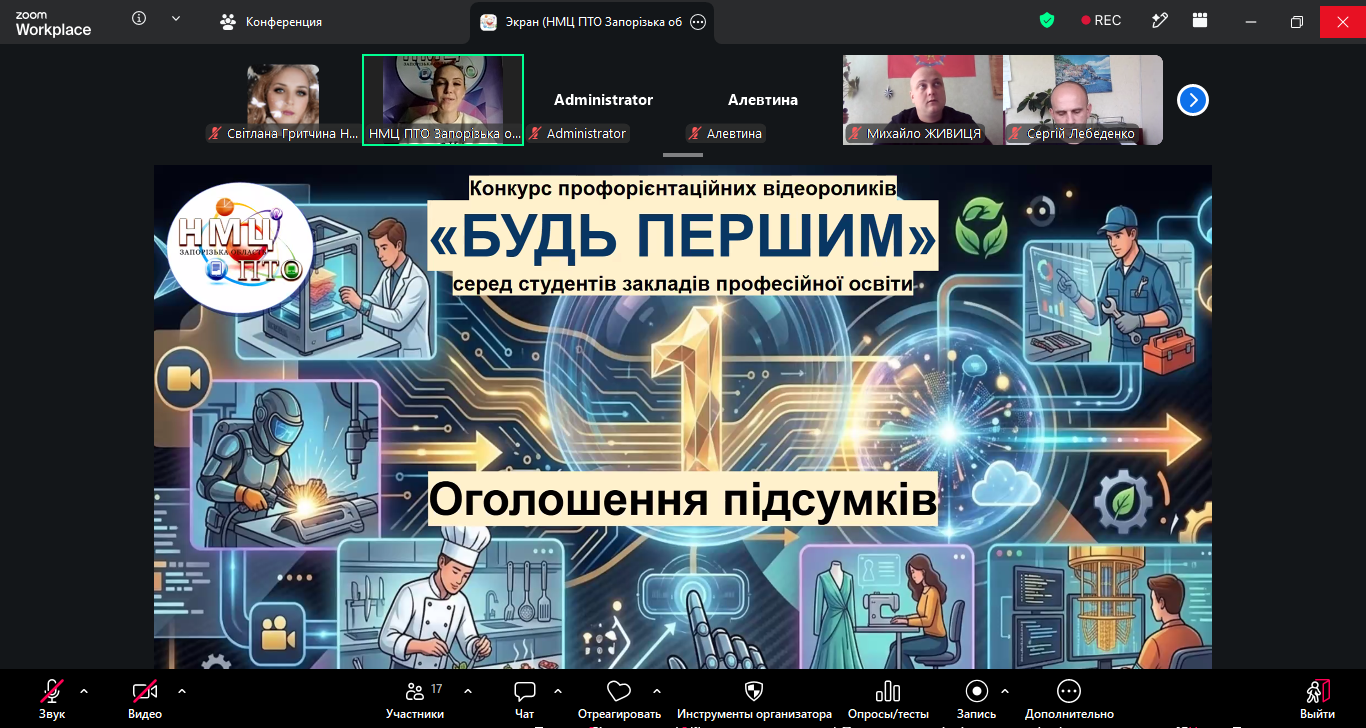Viewport: 1366px width, 728px height.
Task: Switch to the Конференция tab
Action: pyautogui.click(x=272, y=21)
